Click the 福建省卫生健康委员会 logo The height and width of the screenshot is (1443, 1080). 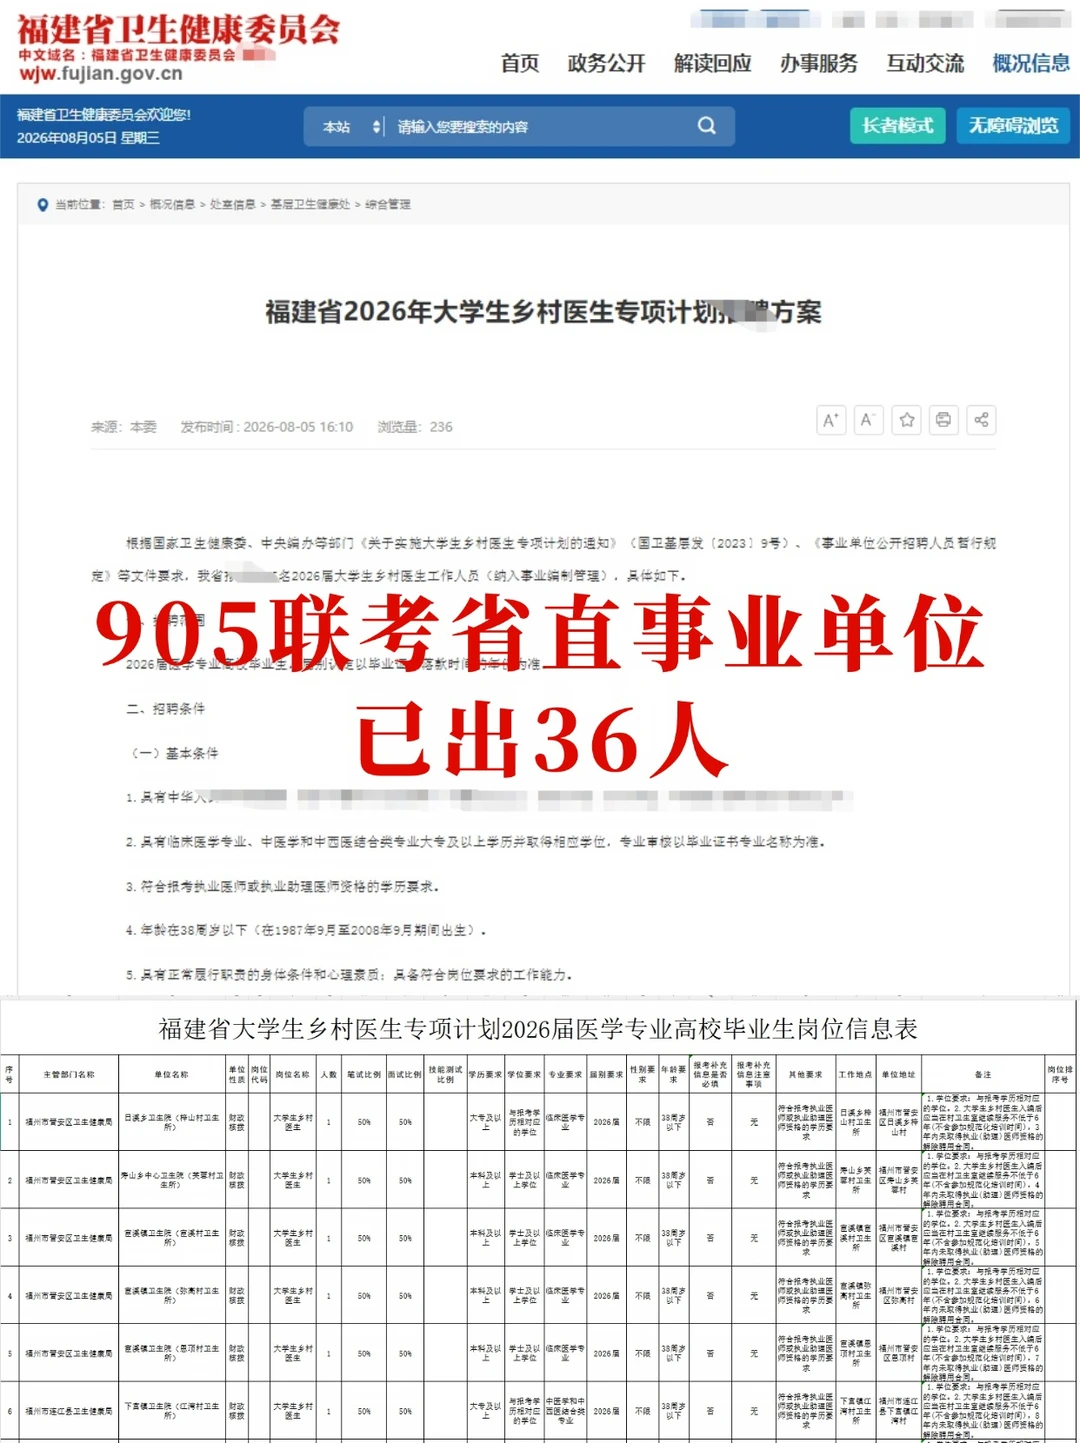[x=178, y=30]
